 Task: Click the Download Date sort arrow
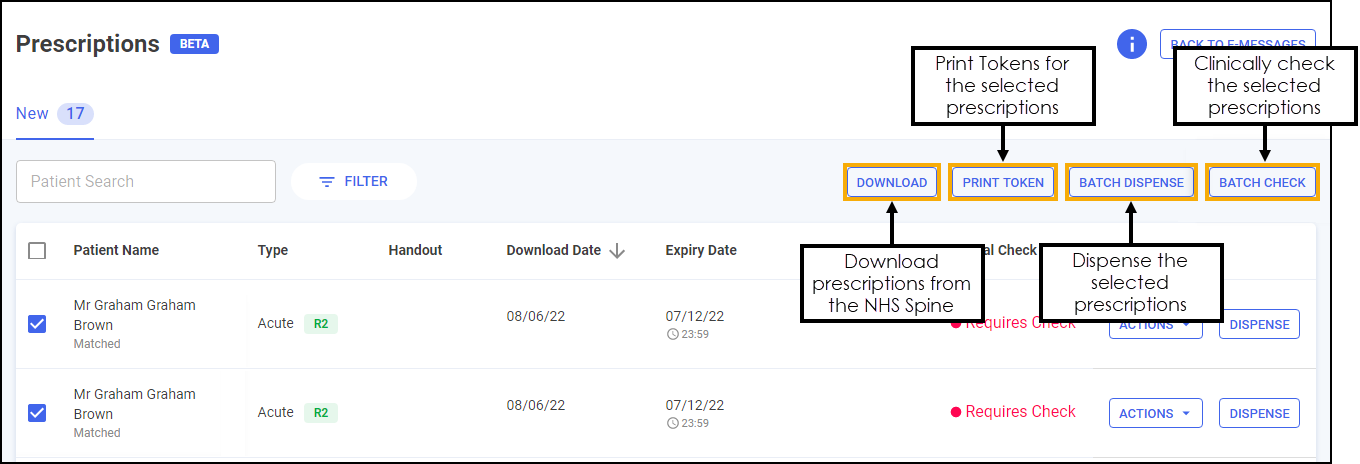(x=617, y=251)
